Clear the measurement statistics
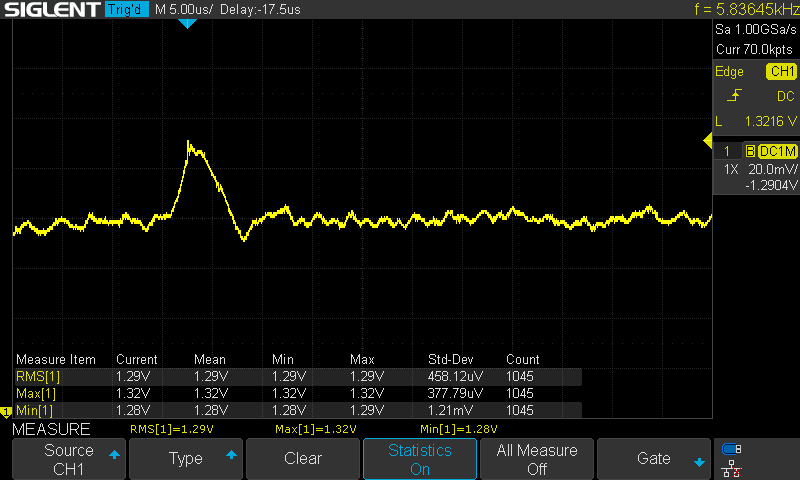The height and width of the screenshot is (480, 800). [x=303, y=459]
